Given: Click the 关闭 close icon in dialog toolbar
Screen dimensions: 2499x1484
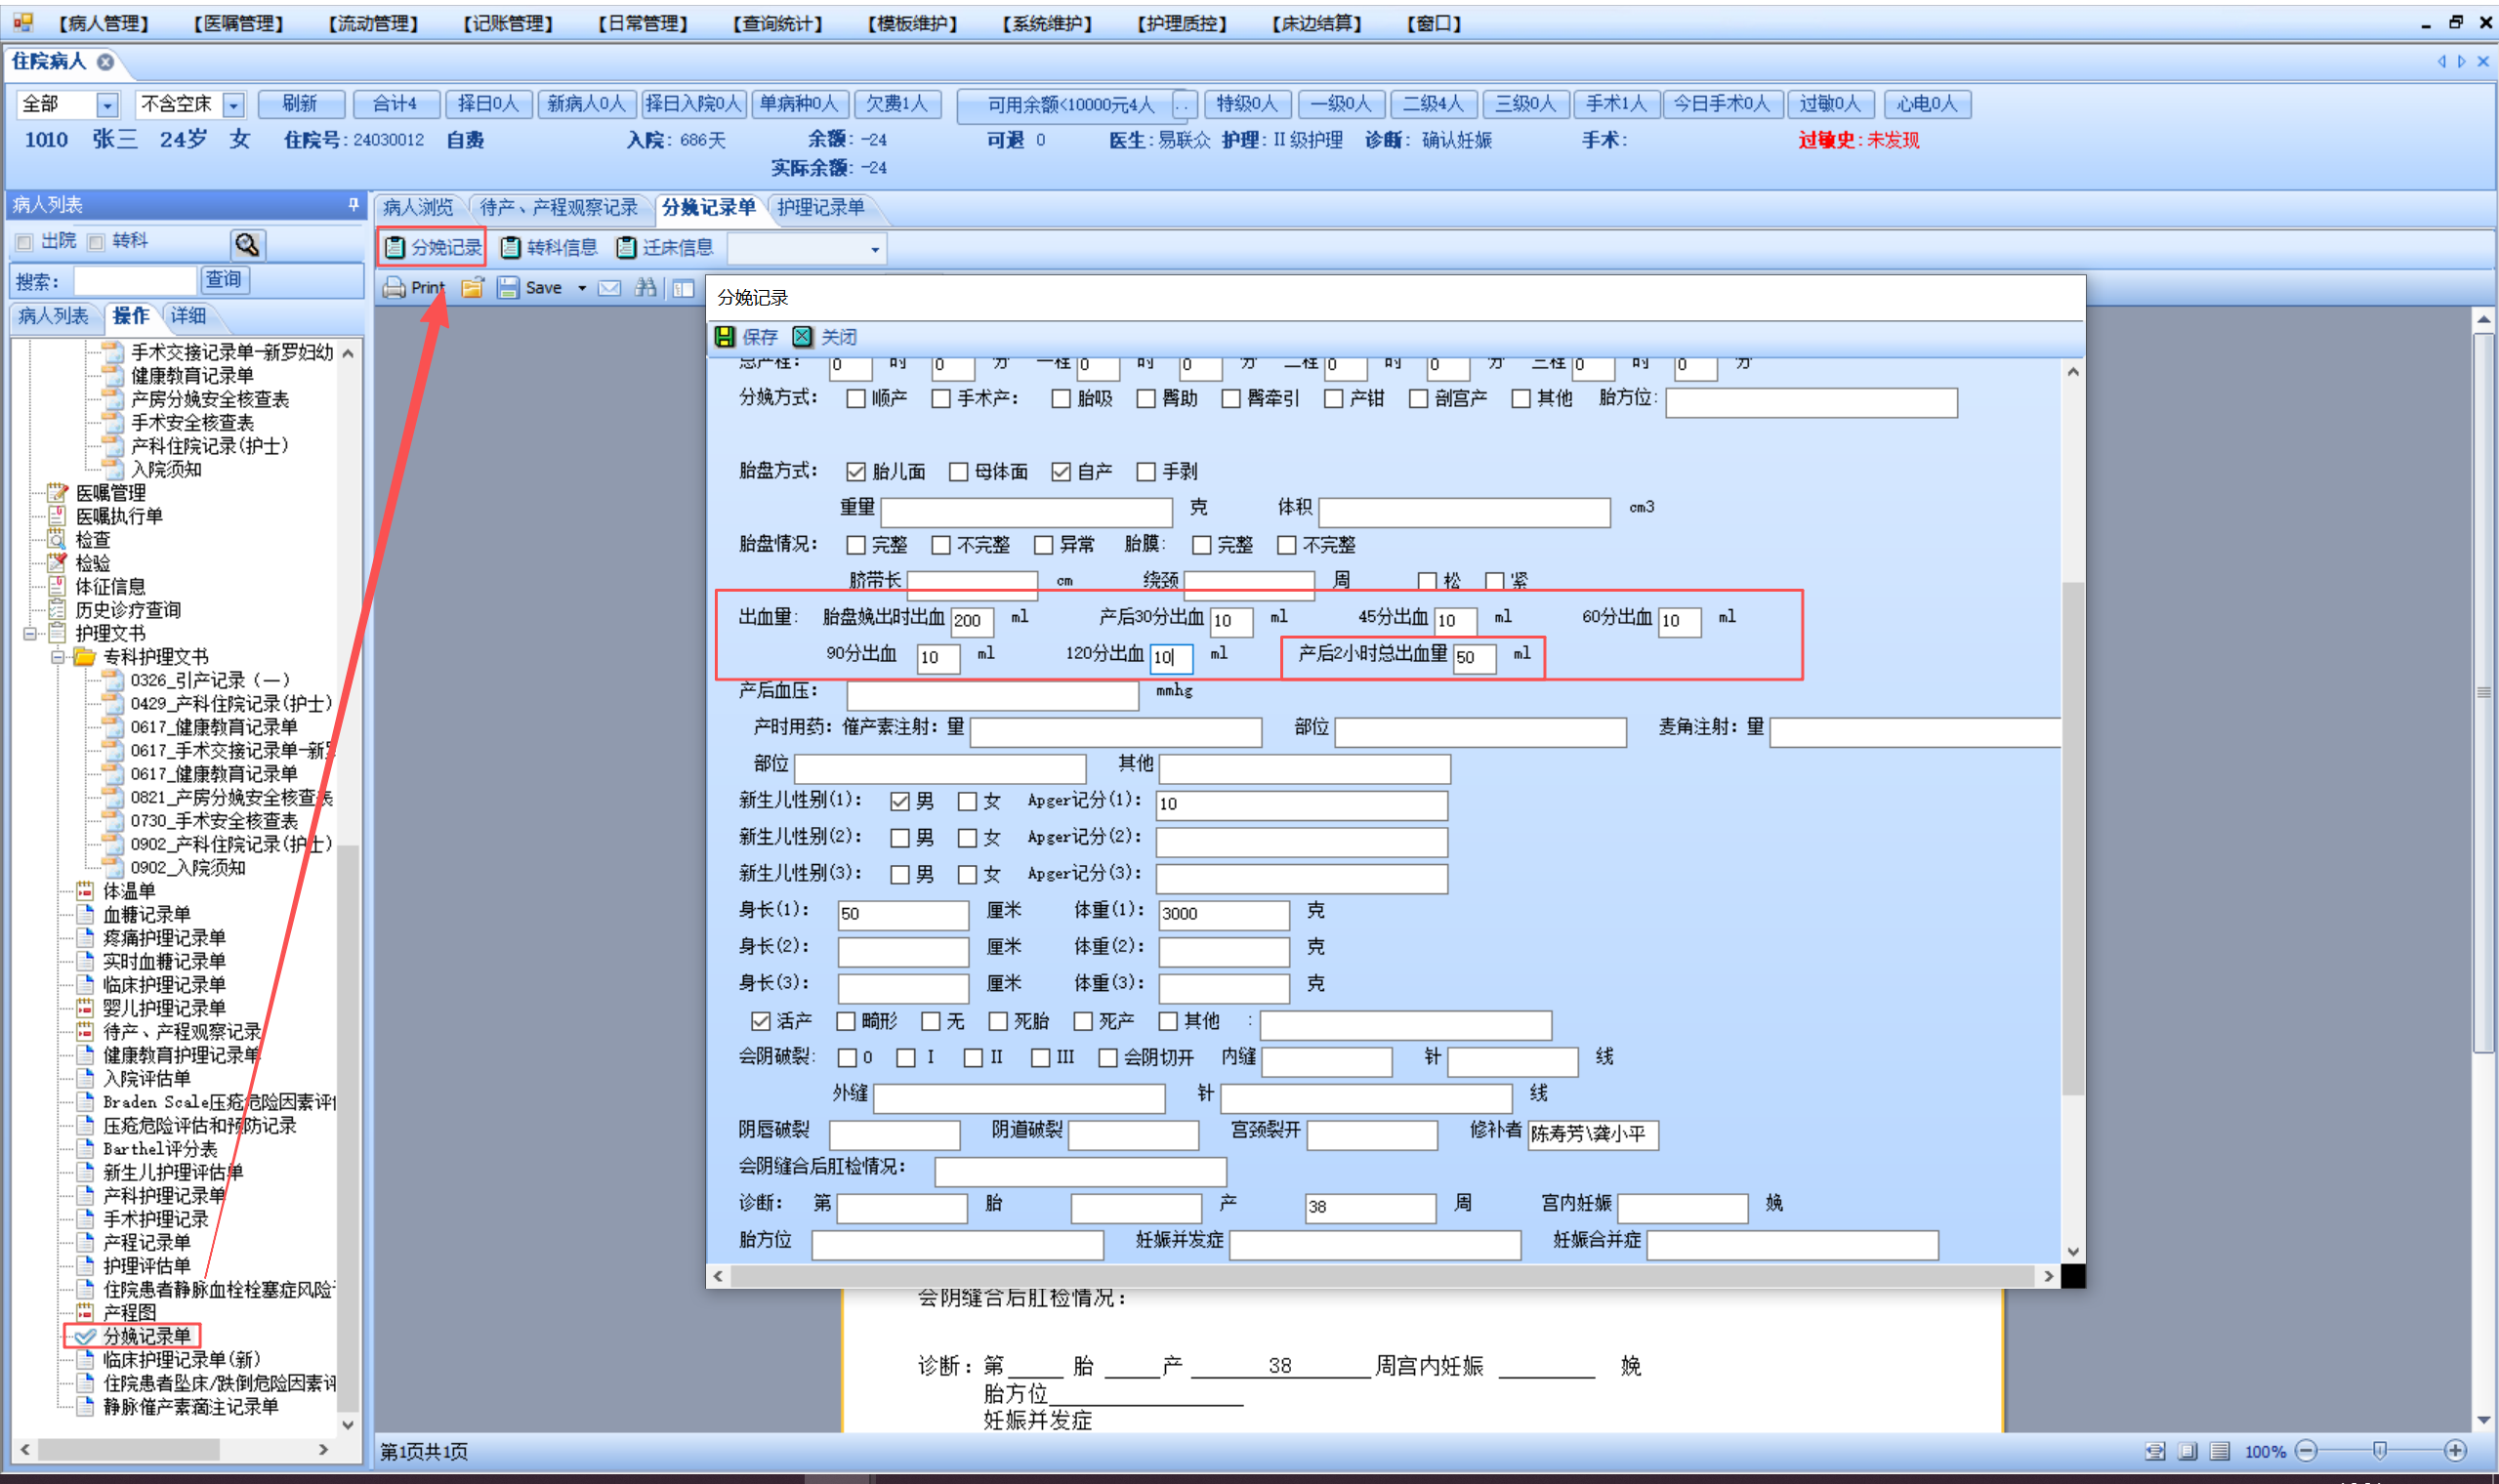Looking at the screenshot, I should [x=802, y=337].
